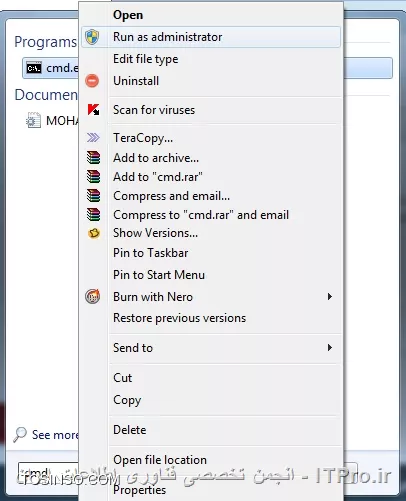Click the cmd.exe program icon in results
This screenshot has height=501, width=406.
pos(34,68)
